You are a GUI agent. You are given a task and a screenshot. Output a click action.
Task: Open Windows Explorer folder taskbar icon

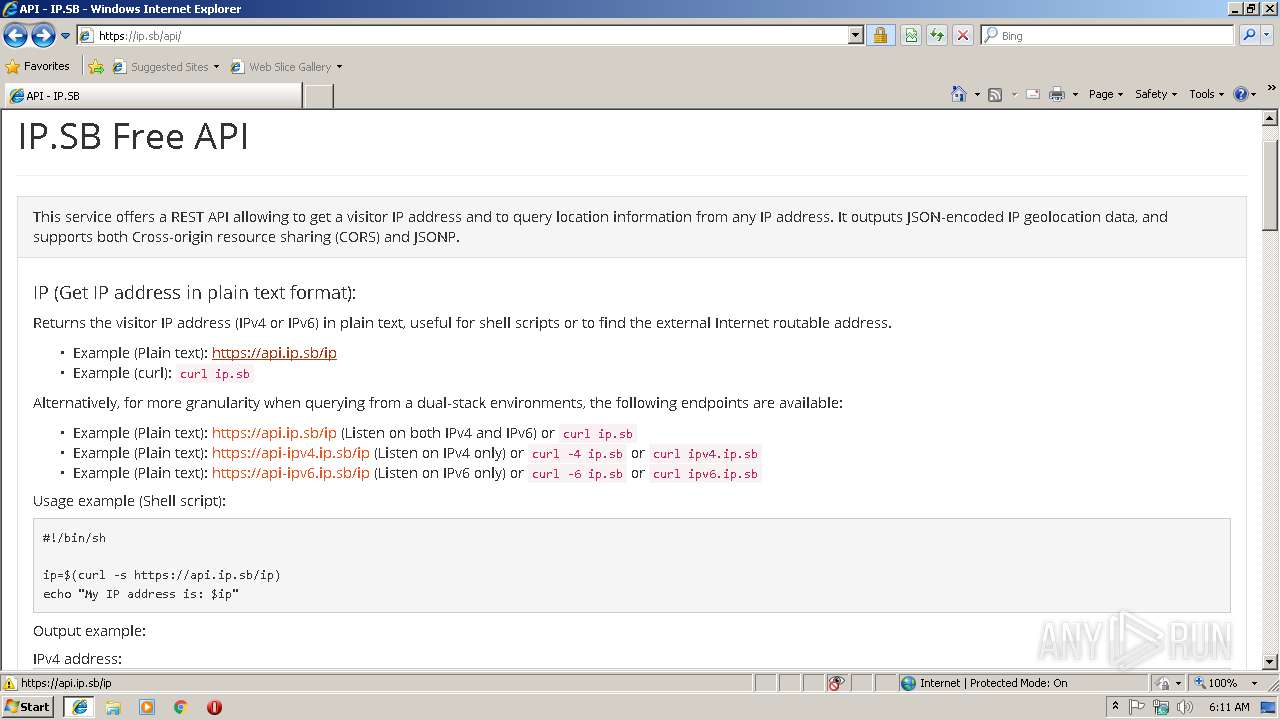[x=113, y=707]
